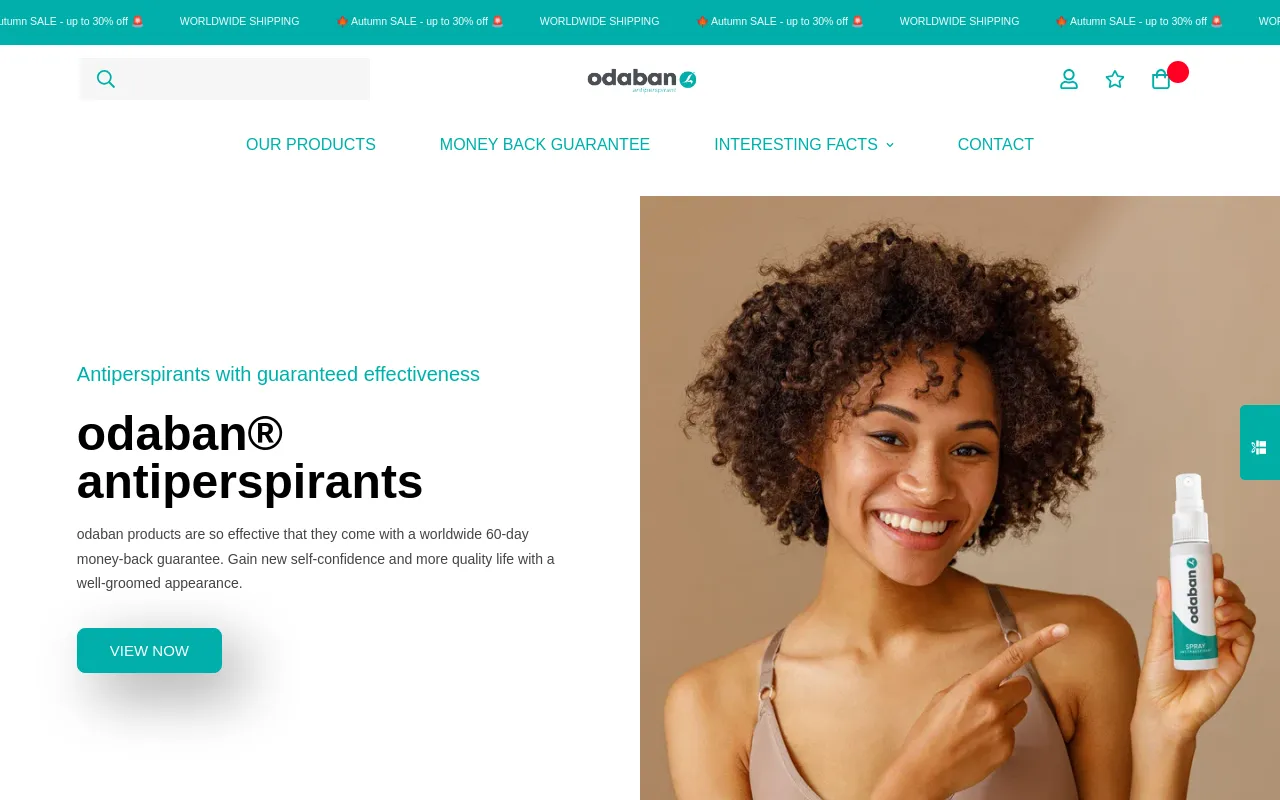Click the guaranteed effectiveness tagline text
This screenshot has width=1280, height=800.
point(278,374)
